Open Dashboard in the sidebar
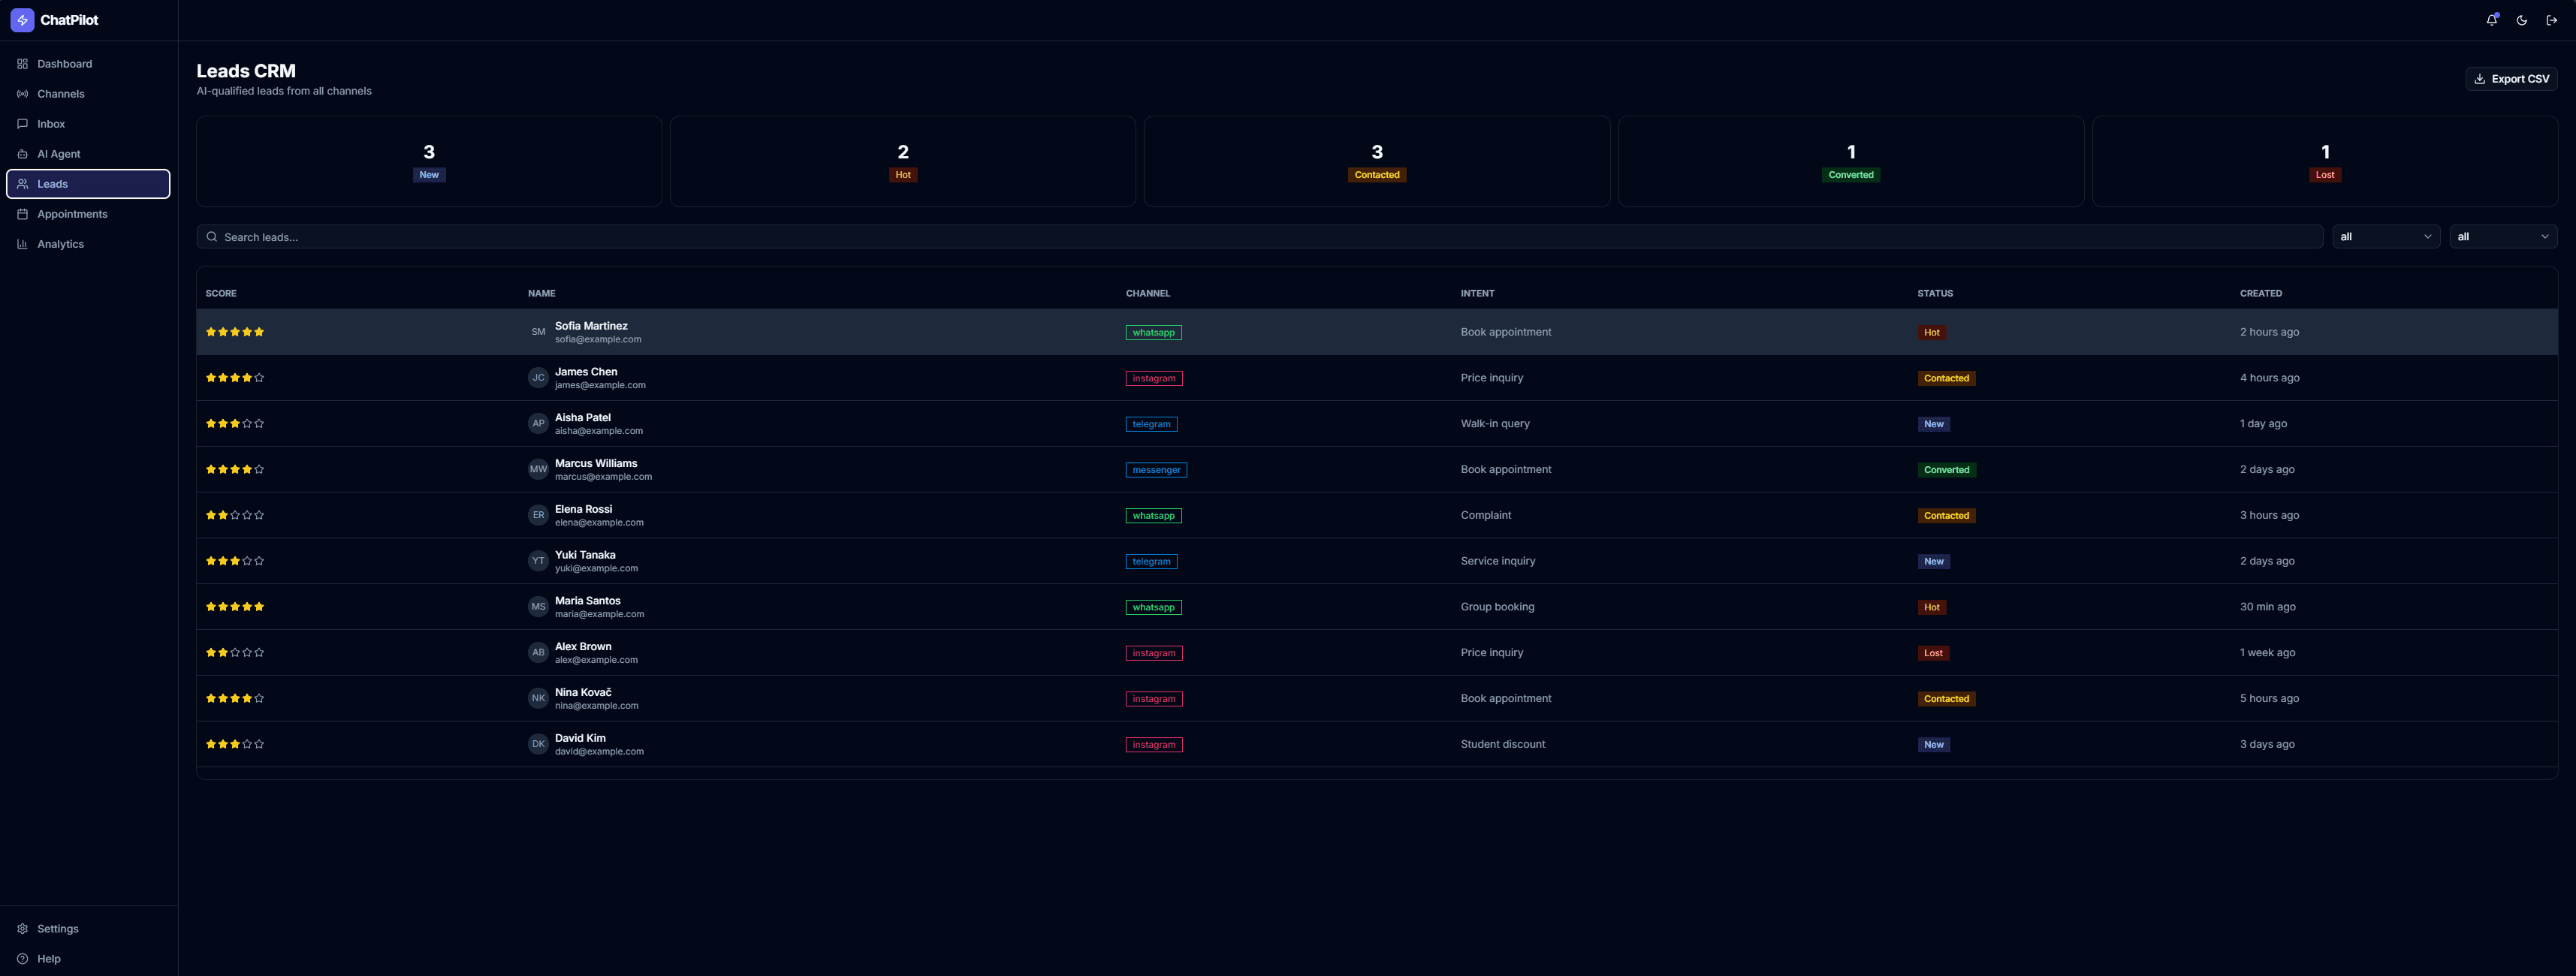Screen dimensions: 2576x976 tap(88, 64)
